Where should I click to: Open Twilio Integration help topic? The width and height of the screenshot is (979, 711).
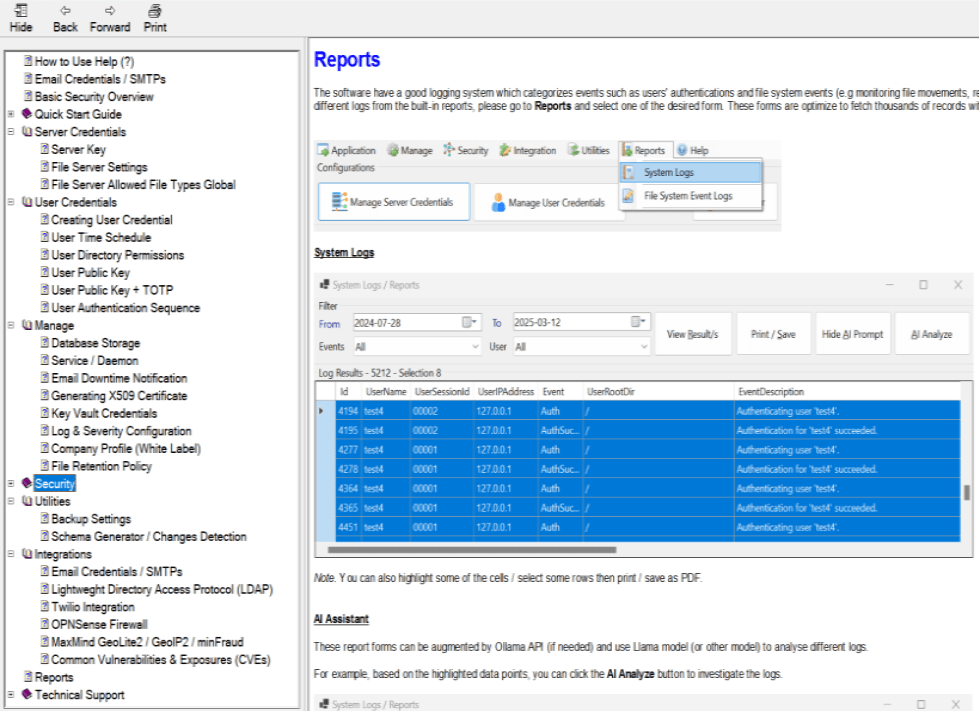93,607
